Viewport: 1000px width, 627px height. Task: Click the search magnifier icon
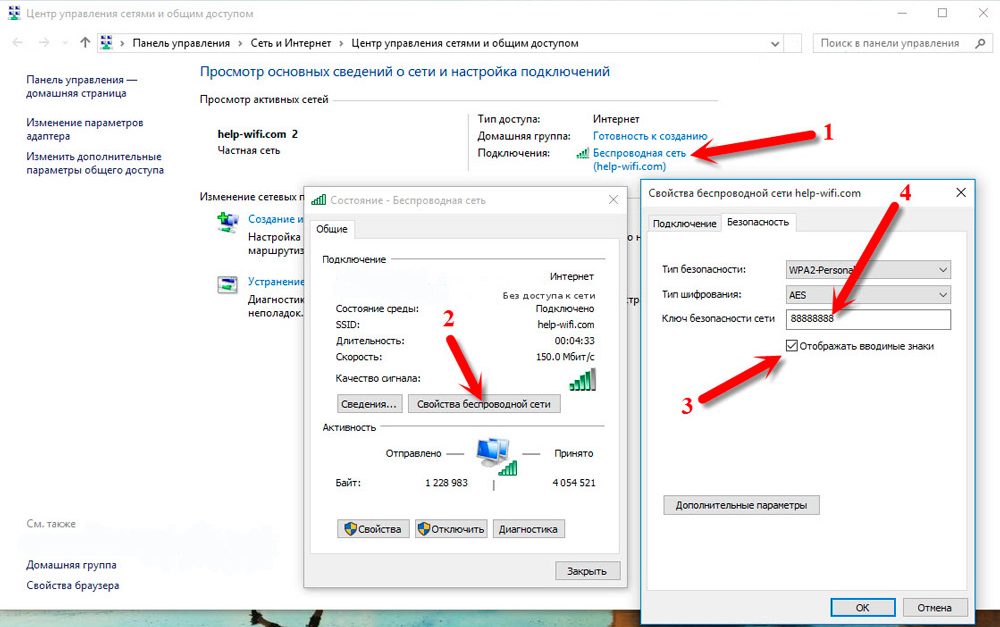coord(980,43)
